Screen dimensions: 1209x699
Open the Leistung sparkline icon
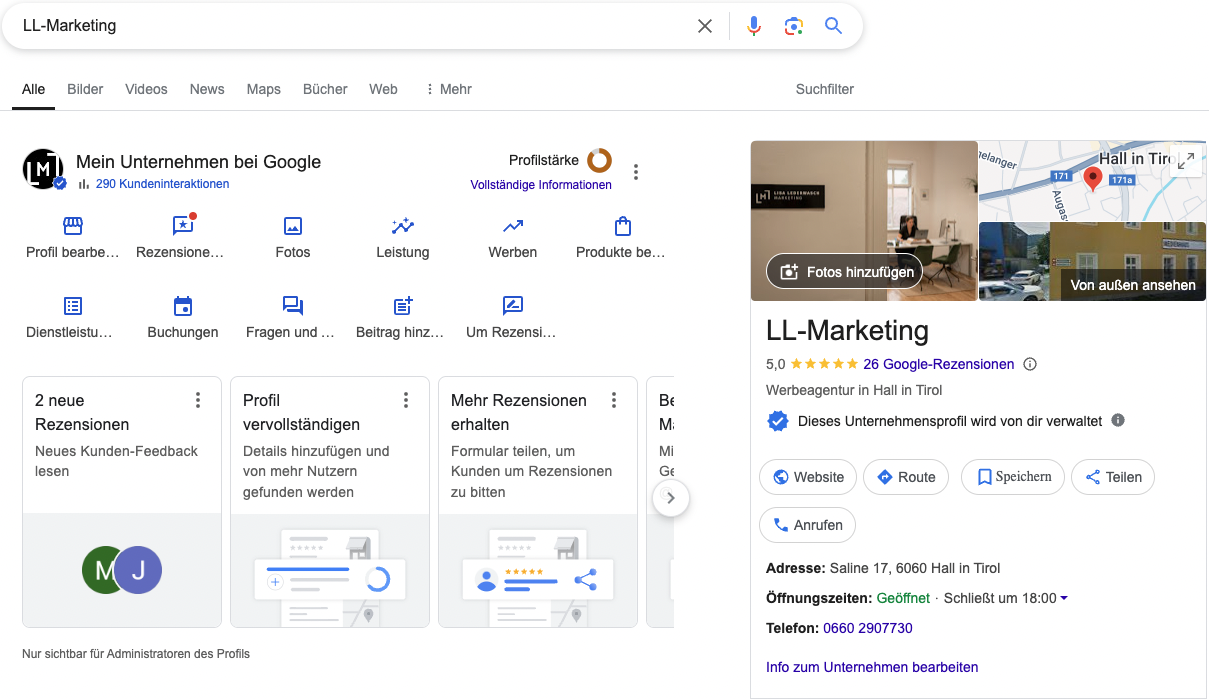click(403, 226)
